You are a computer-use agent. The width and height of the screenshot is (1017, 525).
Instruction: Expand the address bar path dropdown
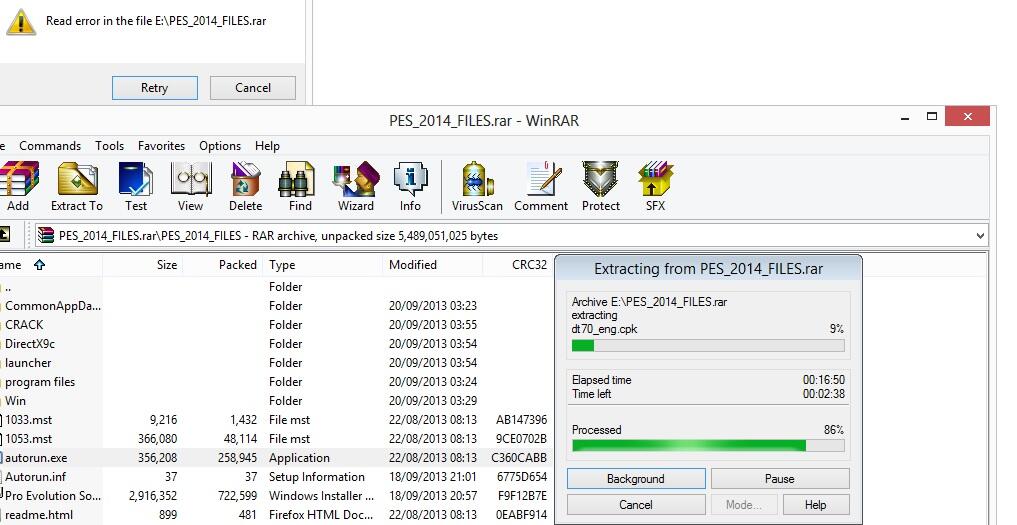click(980, 236)
